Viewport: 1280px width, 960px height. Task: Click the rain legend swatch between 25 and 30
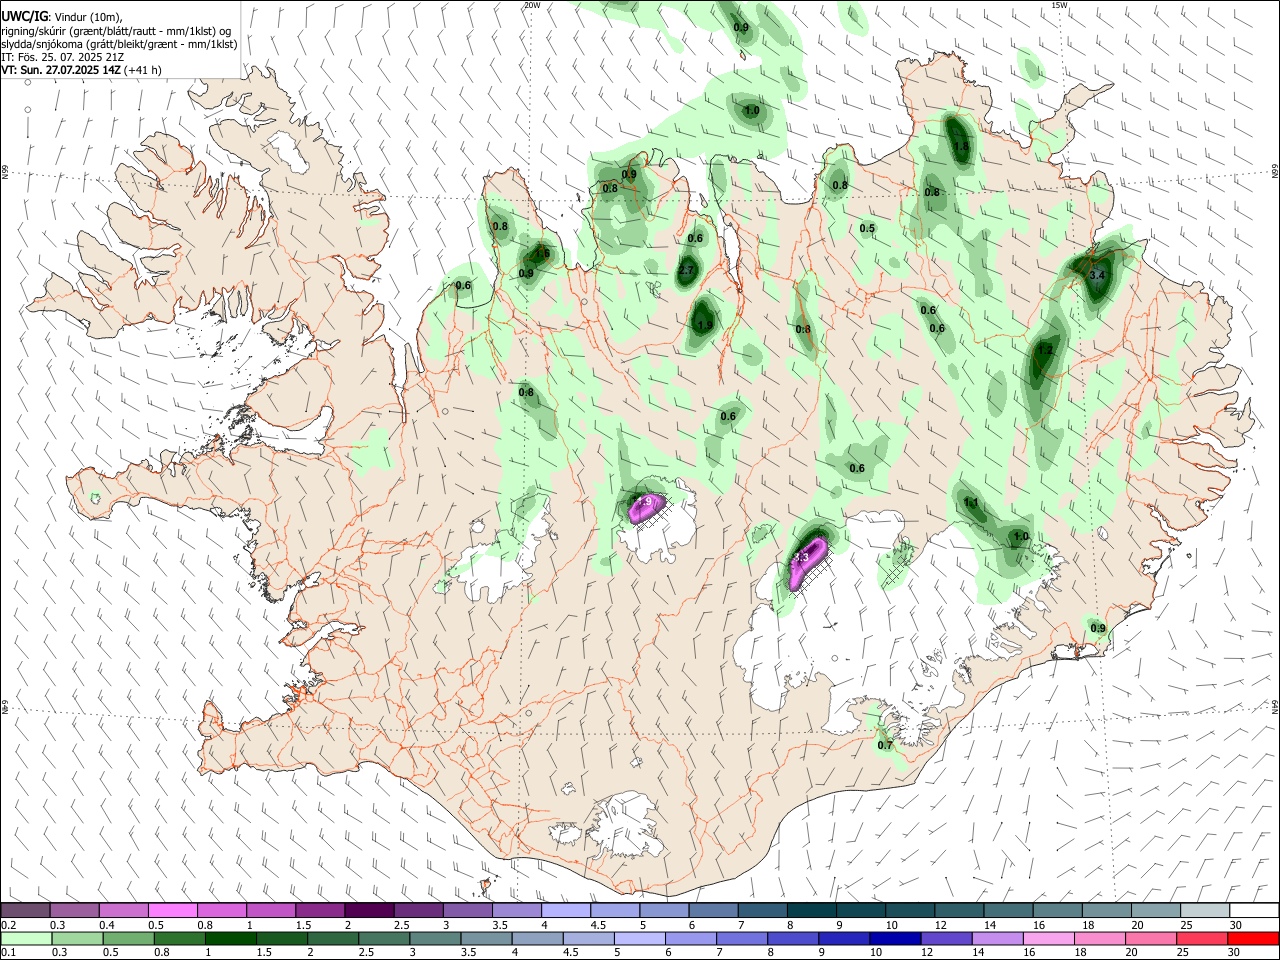pos(1202,938)
